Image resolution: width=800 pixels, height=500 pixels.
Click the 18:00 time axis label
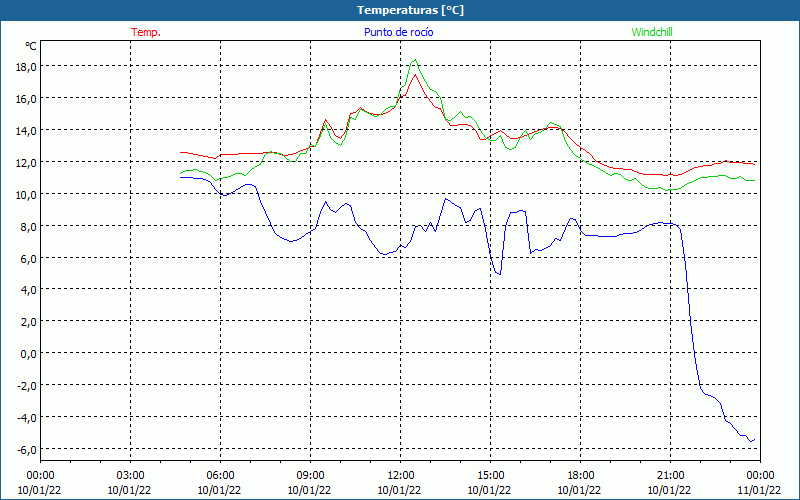581,476
